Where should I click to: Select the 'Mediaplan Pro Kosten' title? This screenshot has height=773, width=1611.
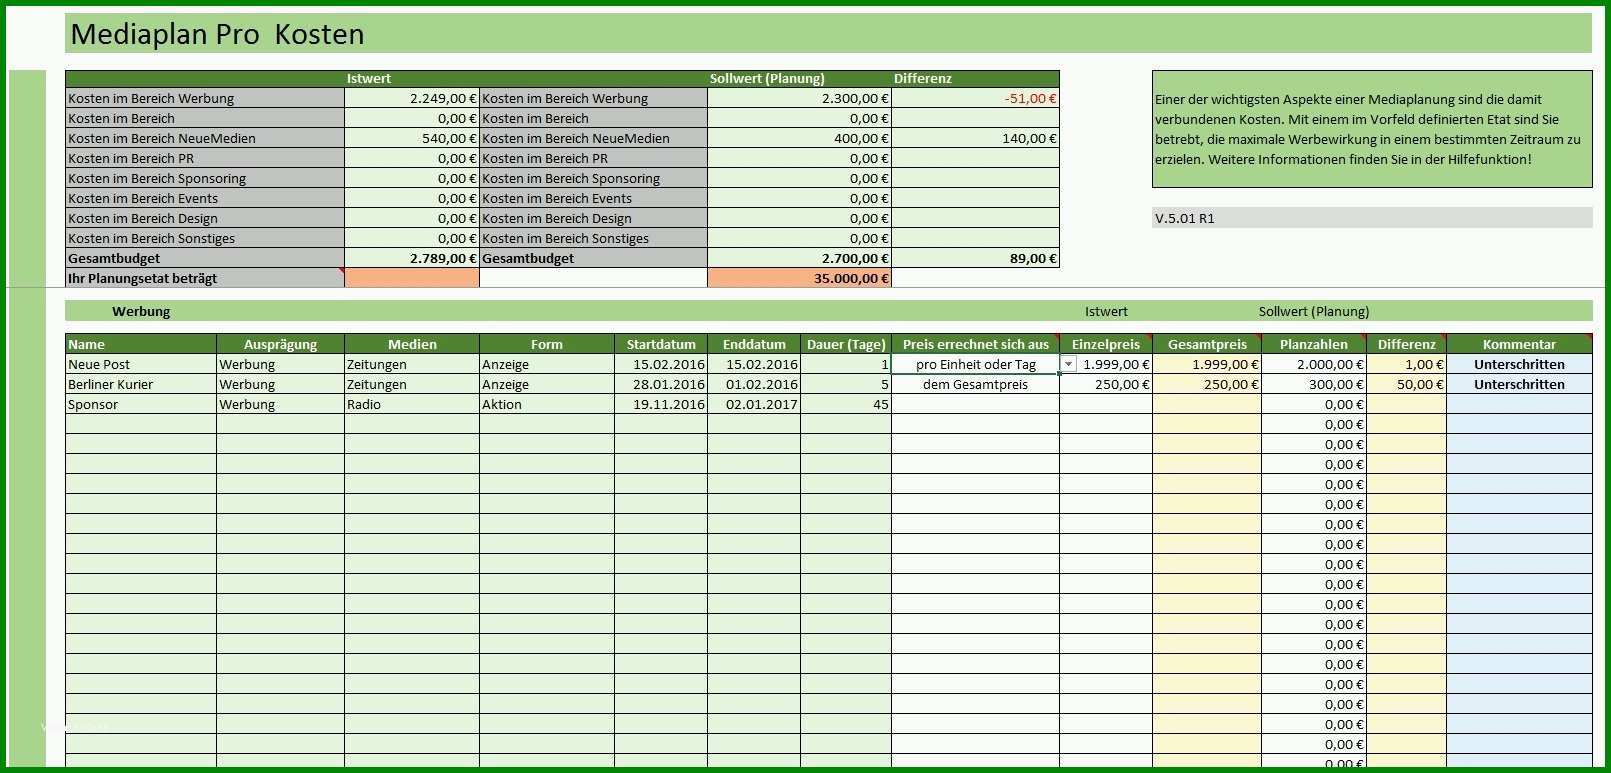[217, 34]
